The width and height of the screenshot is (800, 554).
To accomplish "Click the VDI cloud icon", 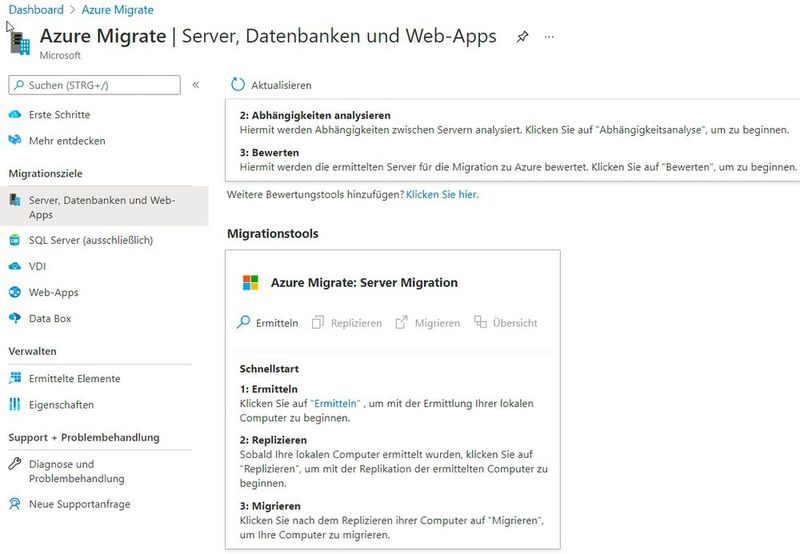I will coord(15,266).
